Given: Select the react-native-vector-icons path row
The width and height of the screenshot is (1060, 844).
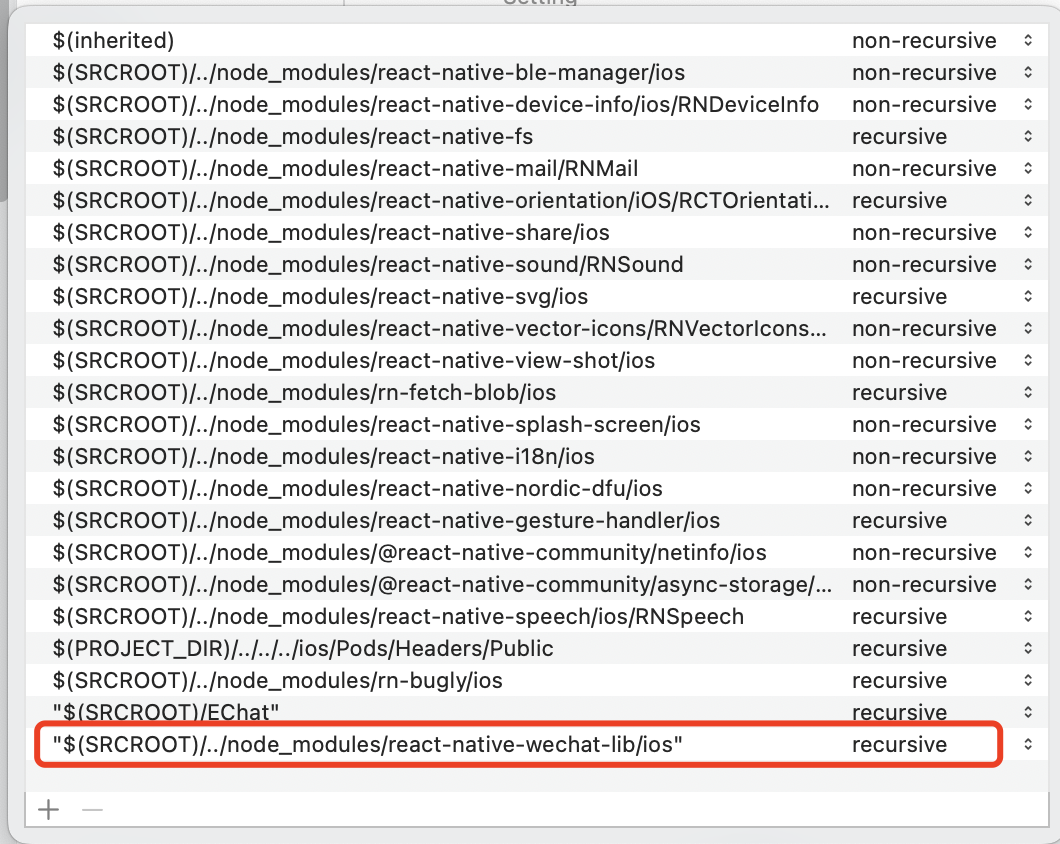Looking at the screenshot, I should tap(440, 329).
